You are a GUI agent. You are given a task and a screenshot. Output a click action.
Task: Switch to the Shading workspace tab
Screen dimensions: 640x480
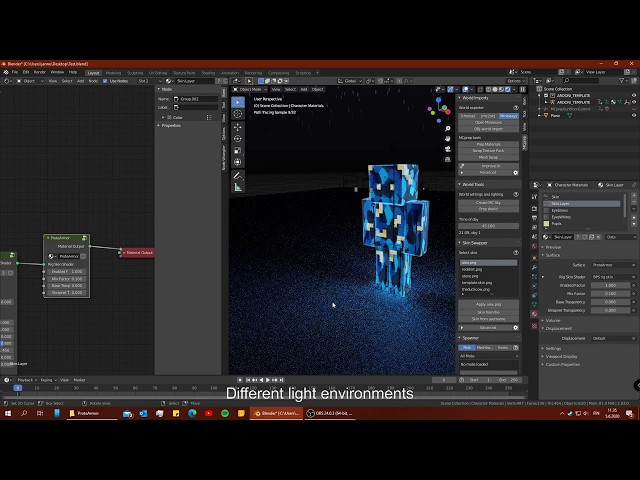tap(208, 73)
